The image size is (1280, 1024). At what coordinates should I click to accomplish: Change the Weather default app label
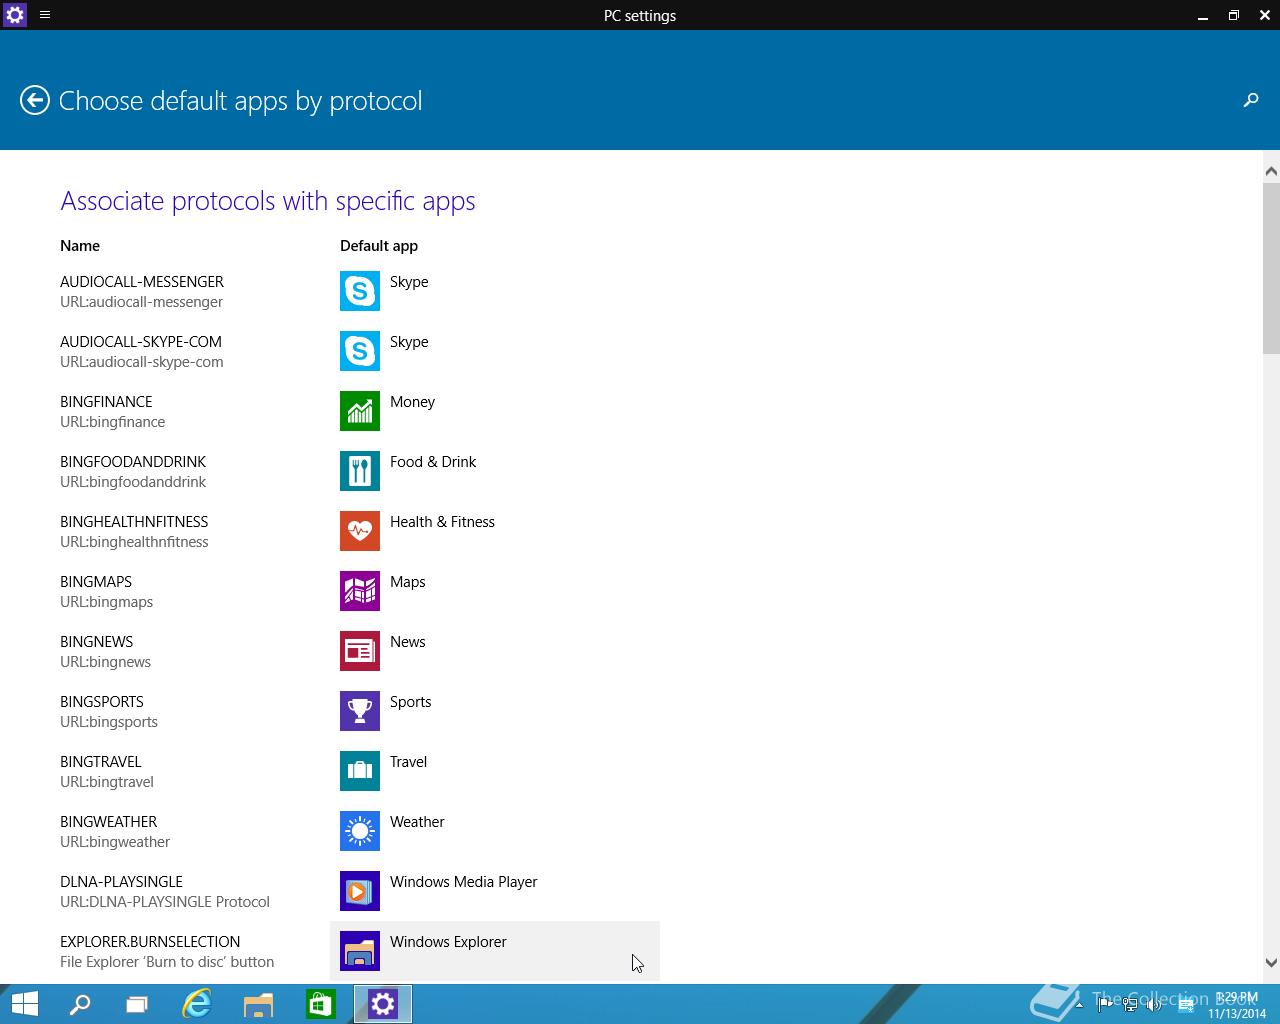click(x=417, y=822)
